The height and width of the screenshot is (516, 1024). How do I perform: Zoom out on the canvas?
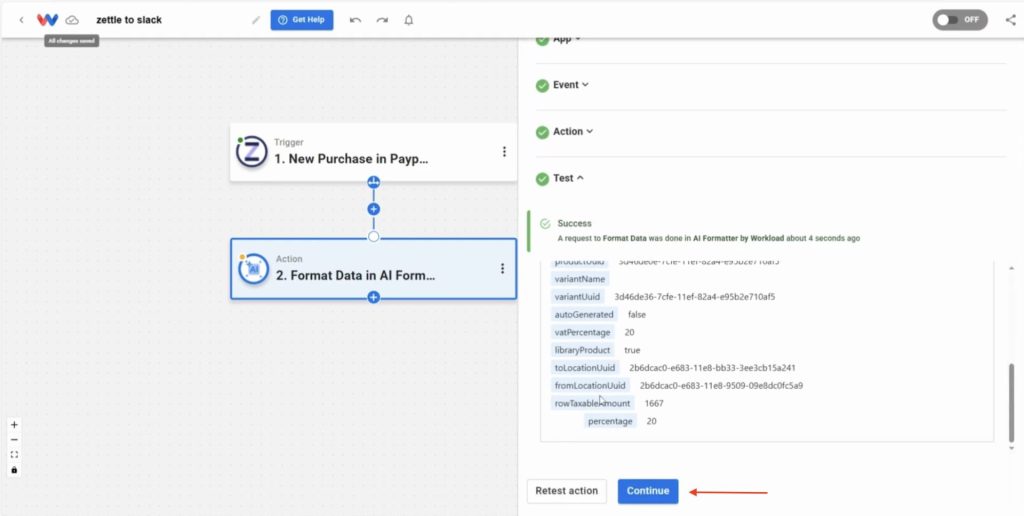coord(14,440)
